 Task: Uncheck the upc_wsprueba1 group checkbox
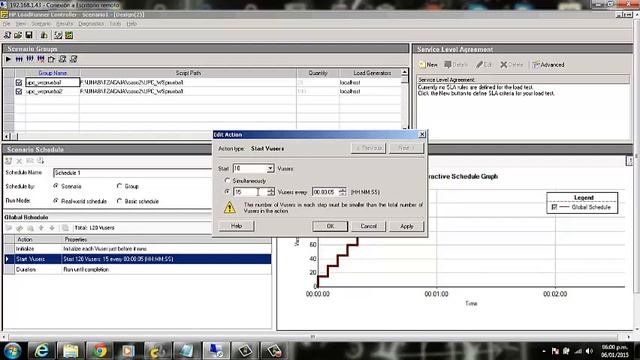click(x=19, y=82)
